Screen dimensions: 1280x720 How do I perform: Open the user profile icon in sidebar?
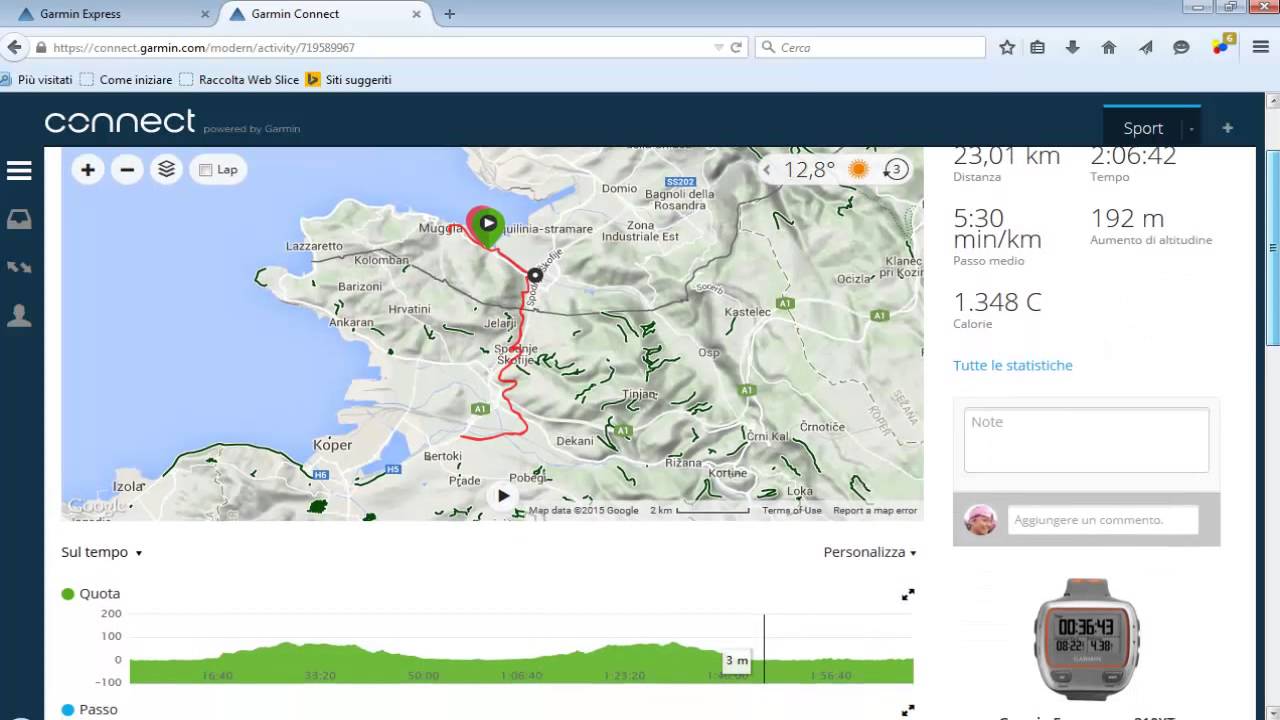tap(19, 316)
